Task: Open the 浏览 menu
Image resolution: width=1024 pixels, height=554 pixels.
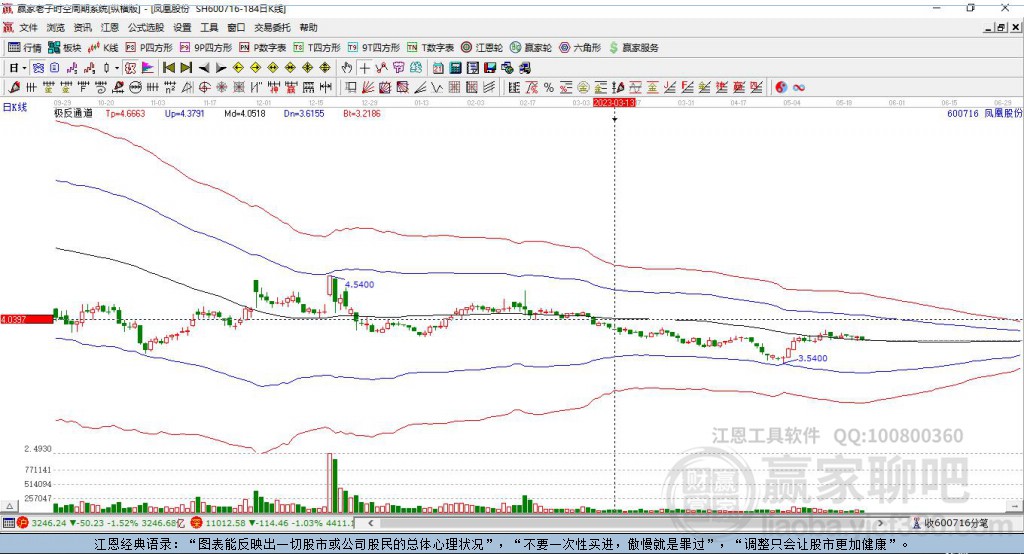Action: [x=56, y=27]
